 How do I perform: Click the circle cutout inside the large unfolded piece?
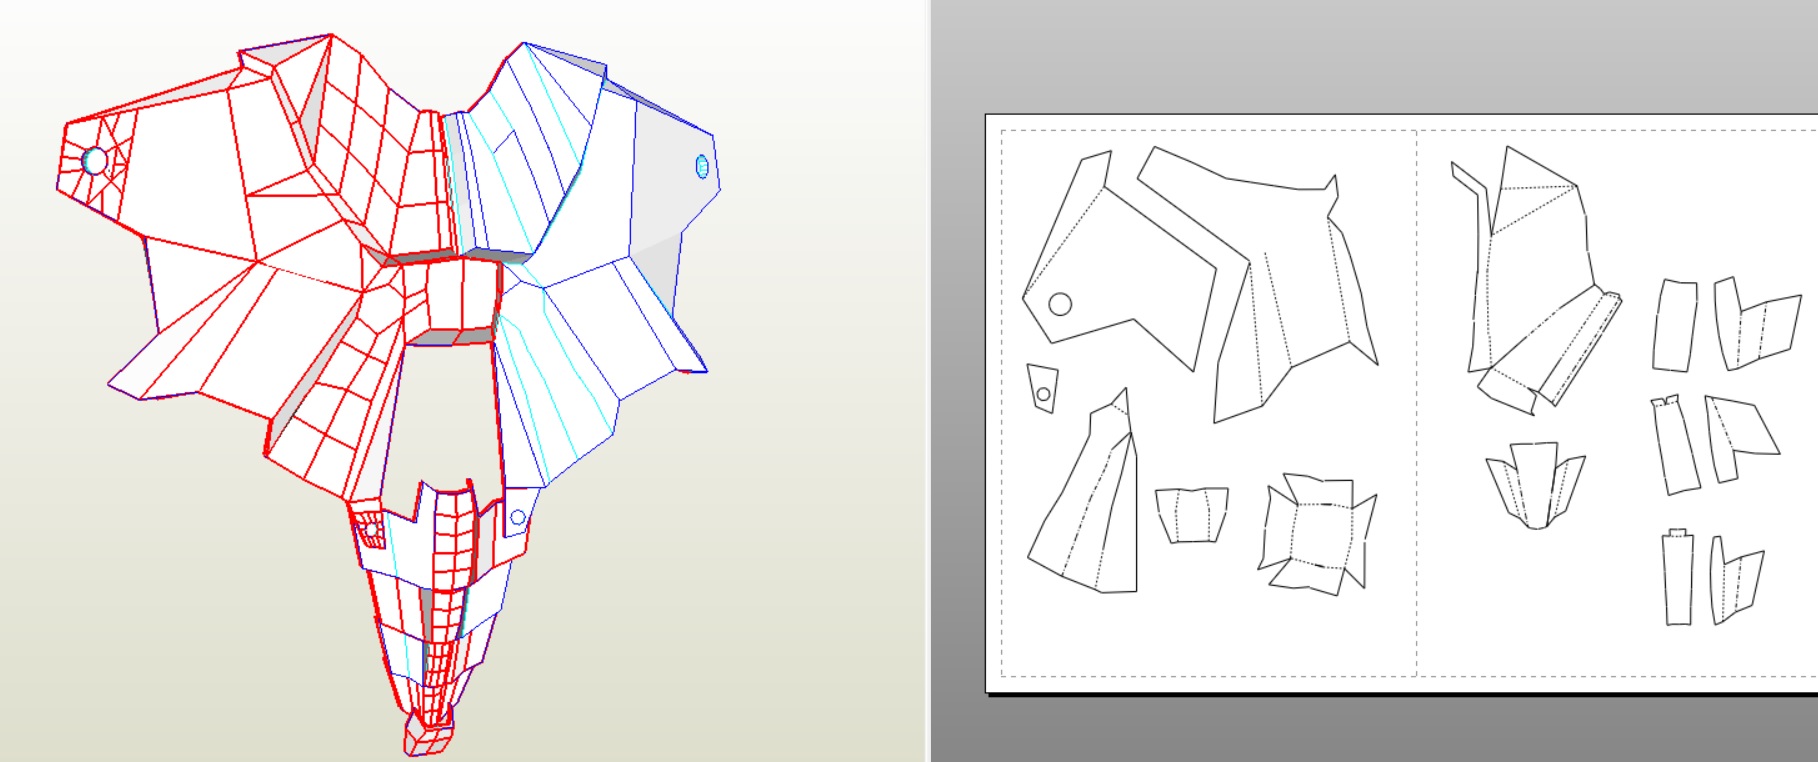coord(1060,304)
